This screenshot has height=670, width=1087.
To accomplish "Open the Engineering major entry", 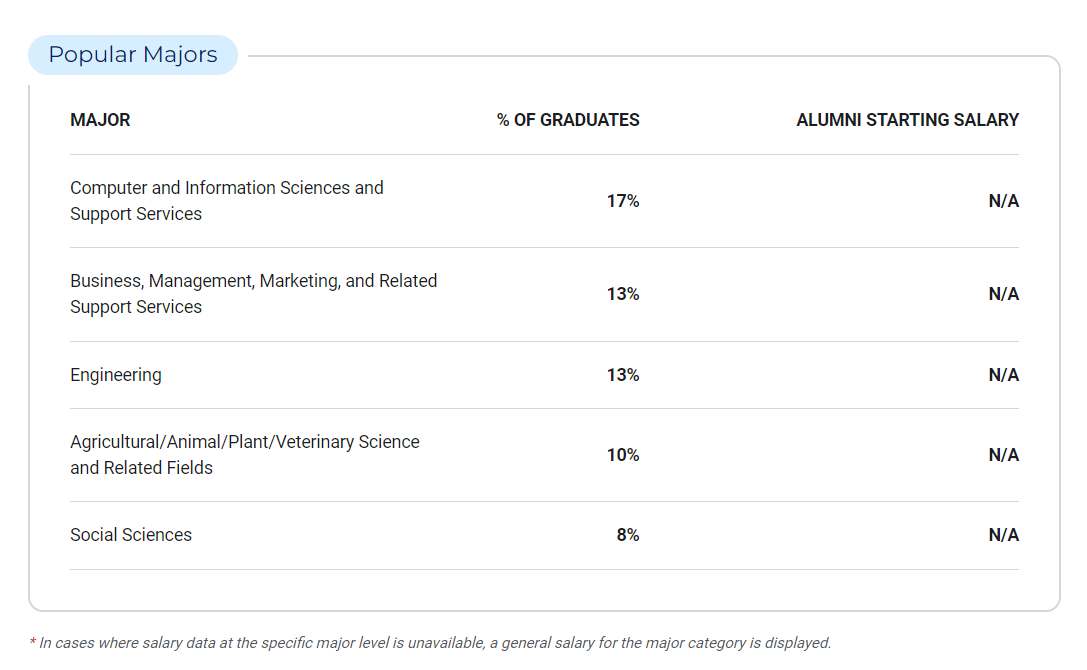I will [116, 375].
